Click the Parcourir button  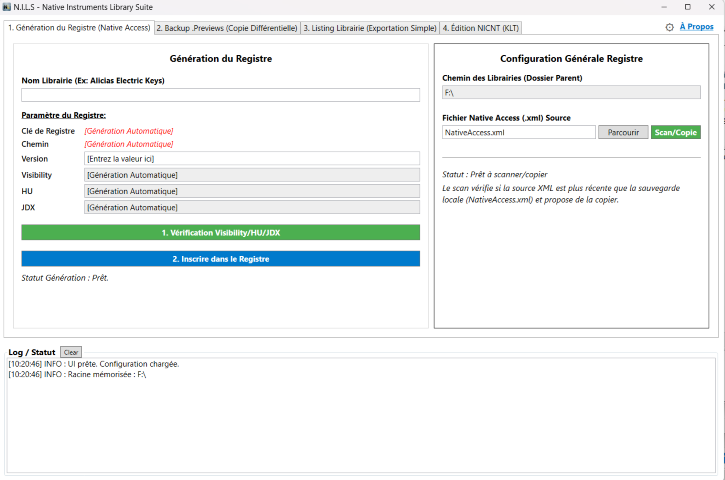pyautogui.click(x=623, y=132)
